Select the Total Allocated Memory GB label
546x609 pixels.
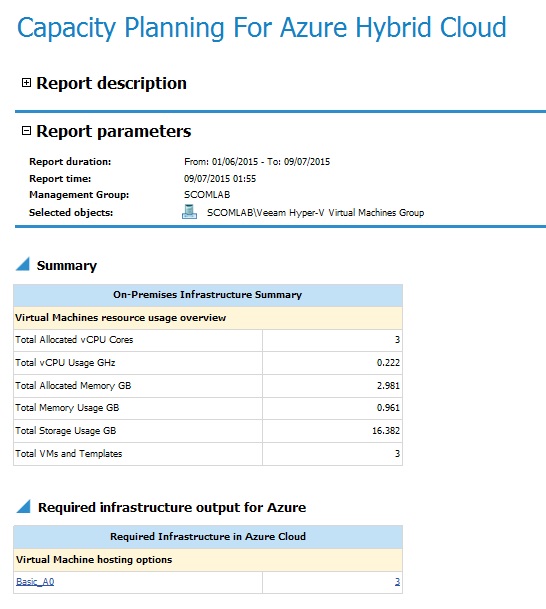click(x=73, y=385)
